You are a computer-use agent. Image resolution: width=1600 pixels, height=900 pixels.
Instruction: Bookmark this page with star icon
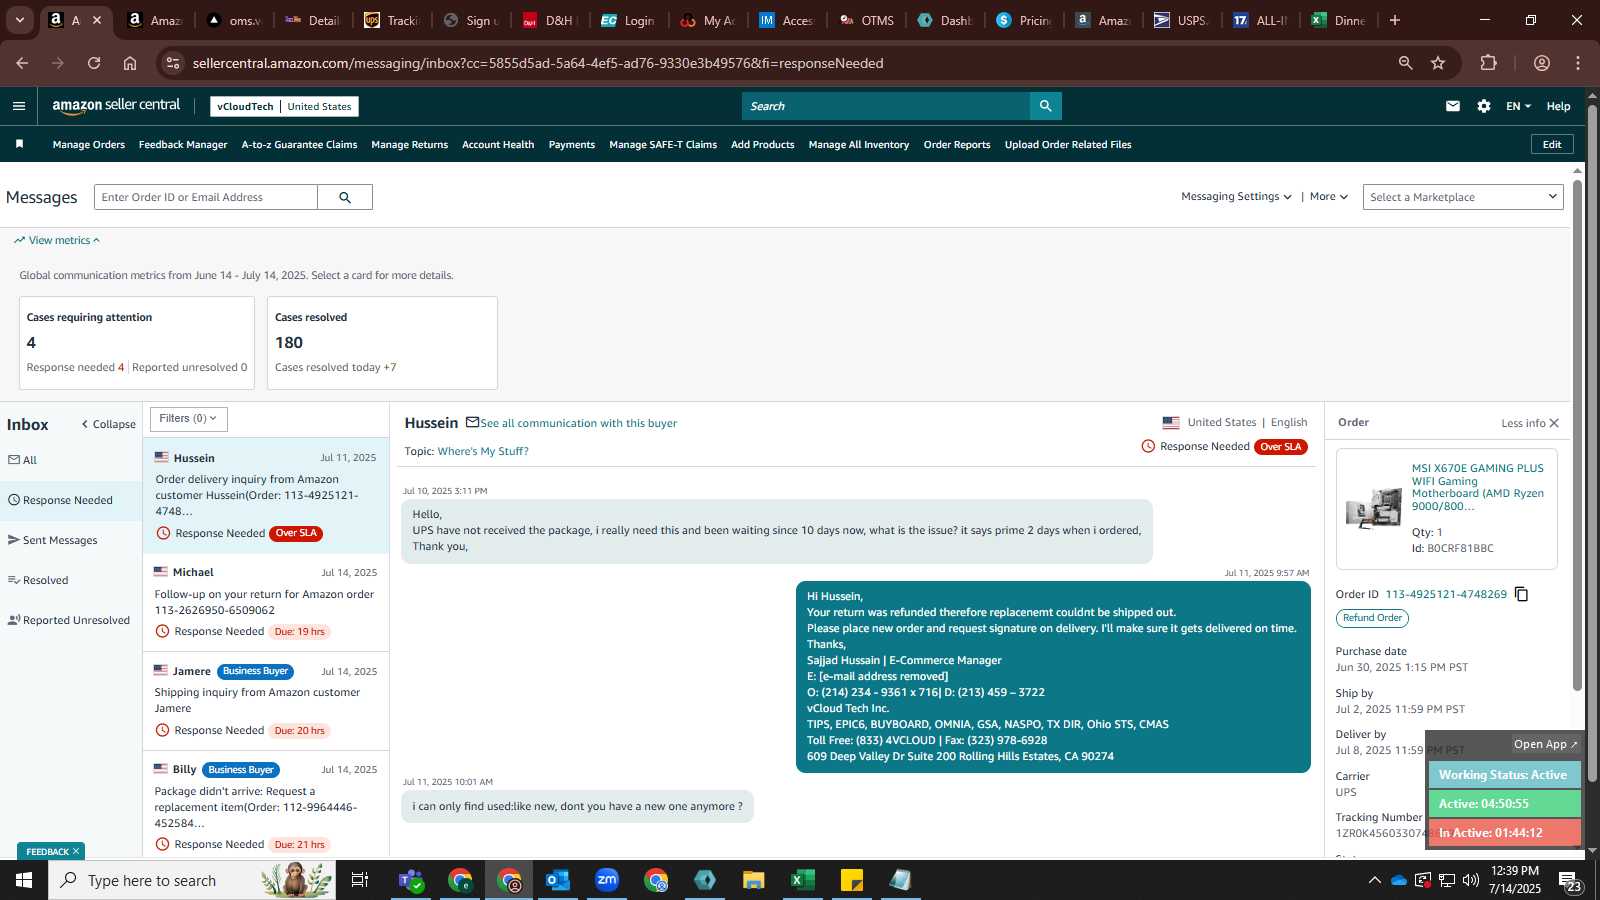click(1438, 63)
